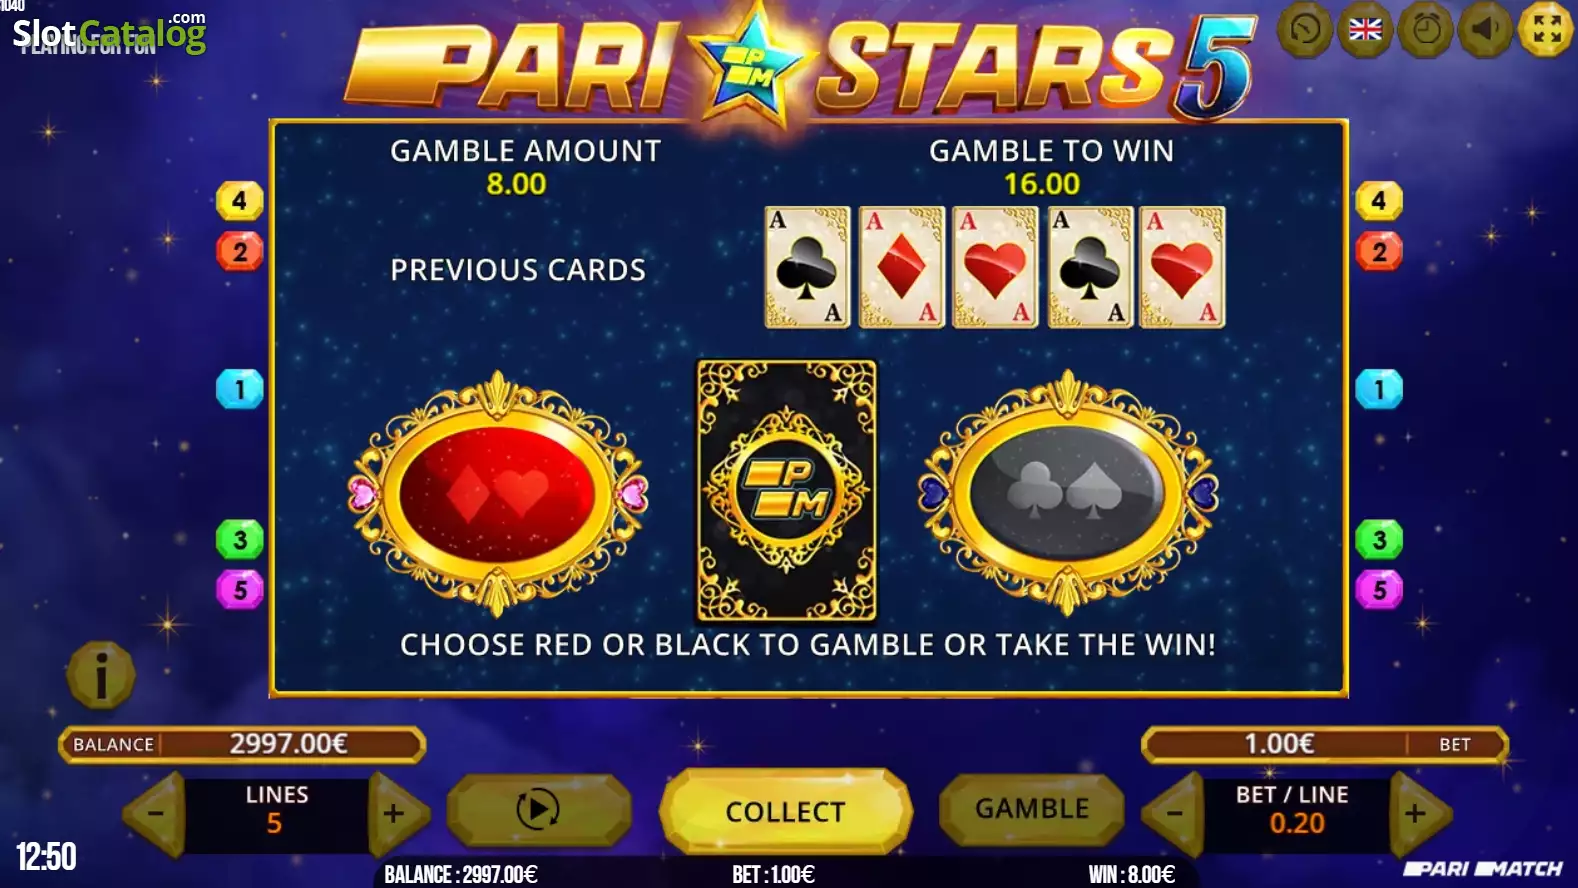The image size is (1578, 888).
Task: Select payline 5 marker on left
Action: pyautogui.click(x=239, y=590)
